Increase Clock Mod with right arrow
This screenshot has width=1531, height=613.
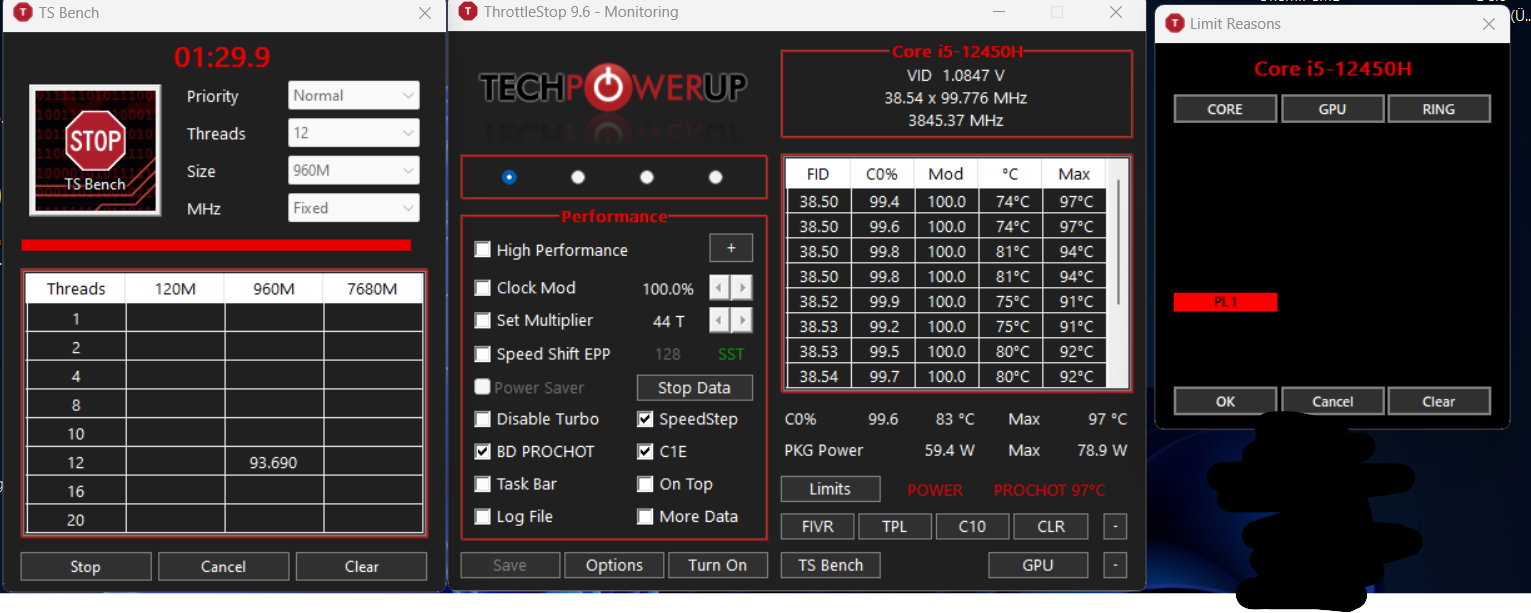tap(741, 289)
